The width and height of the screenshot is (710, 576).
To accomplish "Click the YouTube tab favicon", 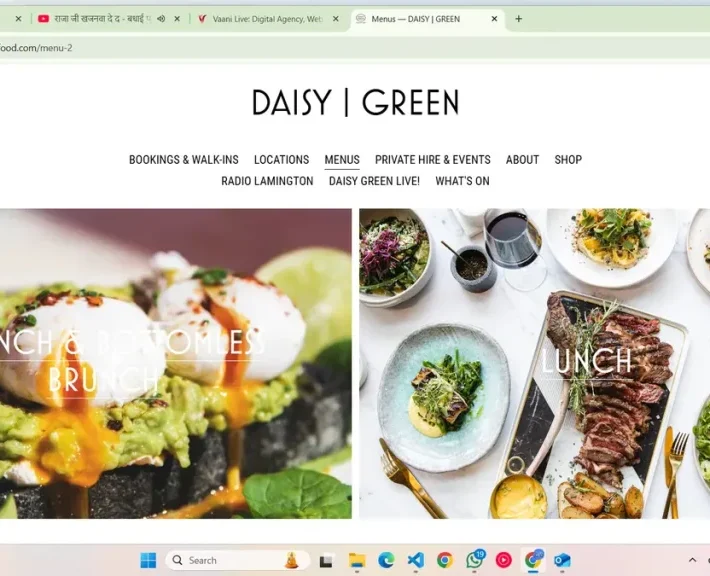I will tap(43, 19).
